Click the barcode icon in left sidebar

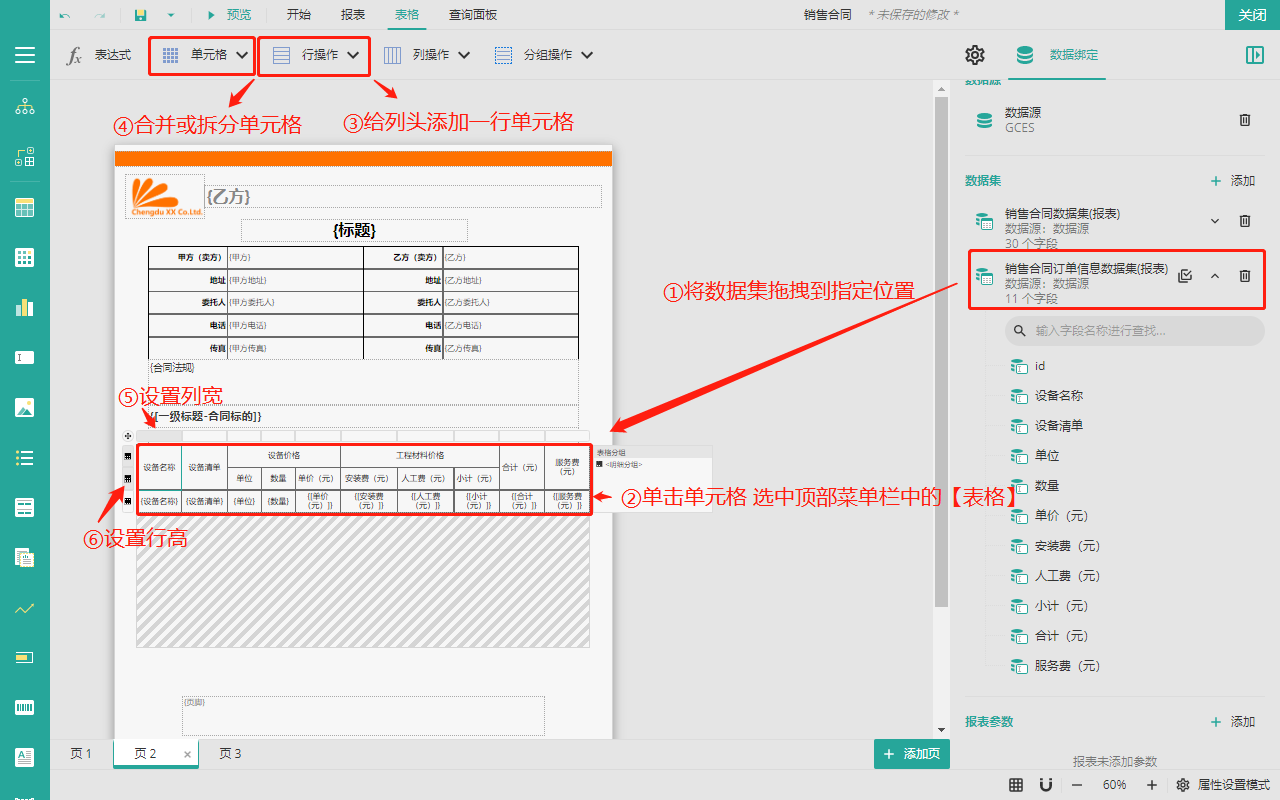25,707
